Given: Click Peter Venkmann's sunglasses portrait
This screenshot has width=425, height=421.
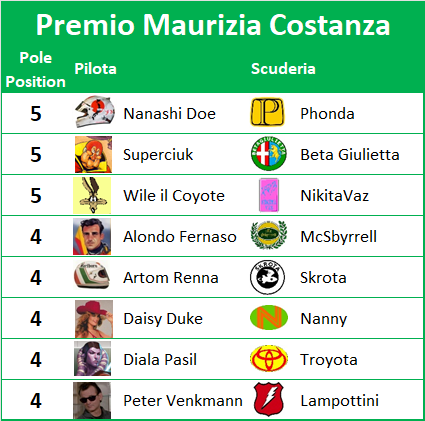Looking at the screenshot, I should point(92,400).
